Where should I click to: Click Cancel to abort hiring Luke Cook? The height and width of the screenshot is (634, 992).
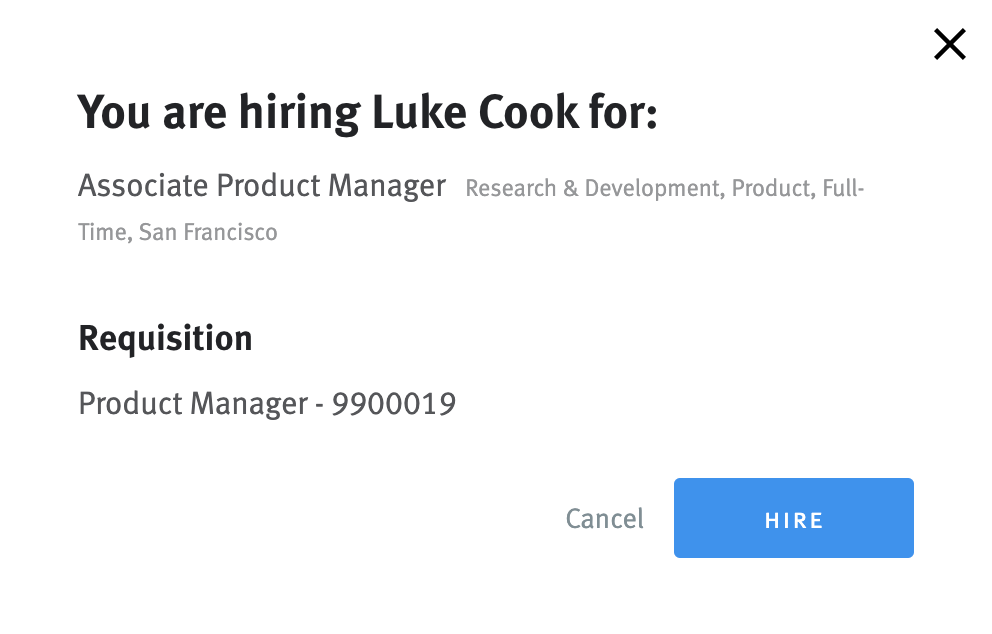[x=604, y=518]
